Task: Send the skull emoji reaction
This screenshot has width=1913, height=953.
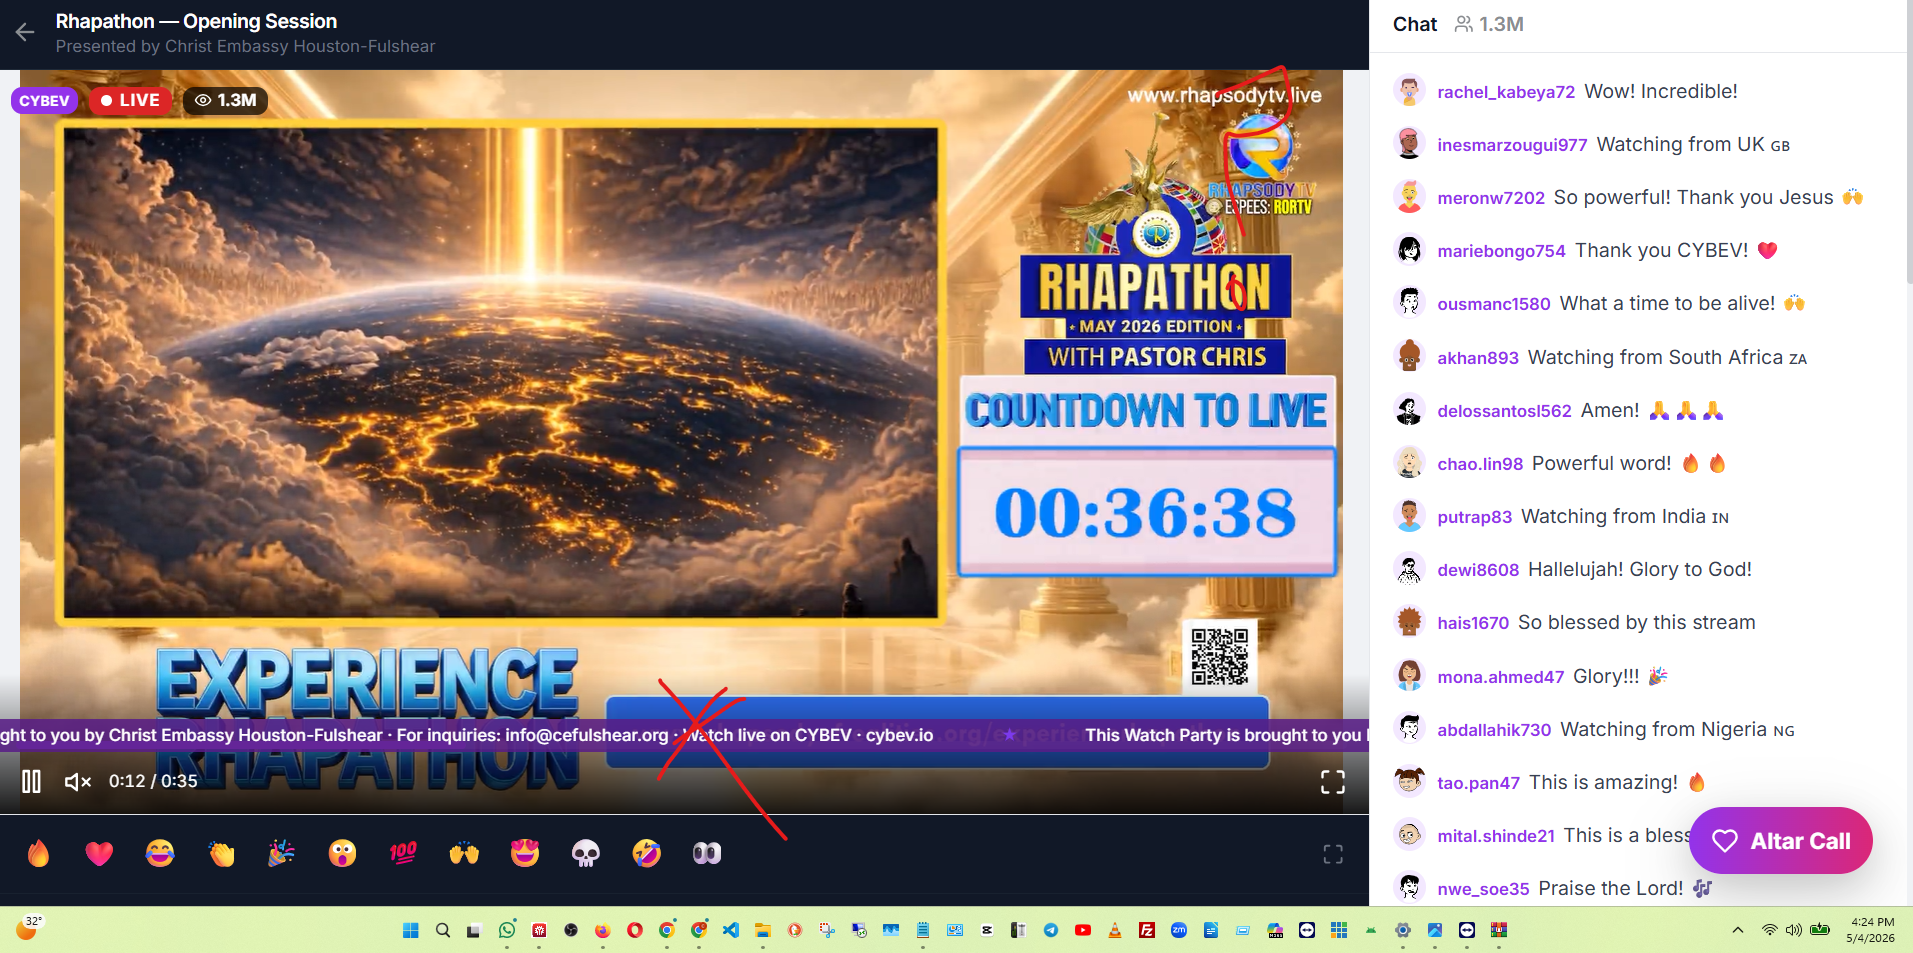Action: (x=585, y=853)
